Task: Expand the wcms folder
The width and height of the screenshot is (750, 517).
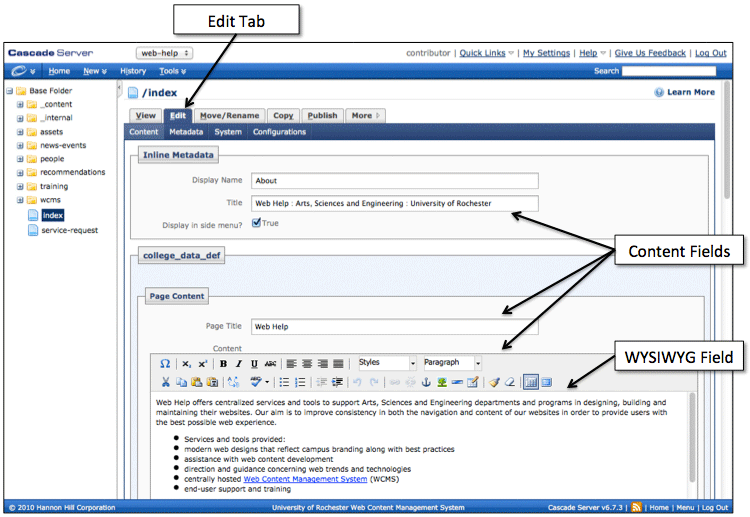Action: click(x=20, y=200)
